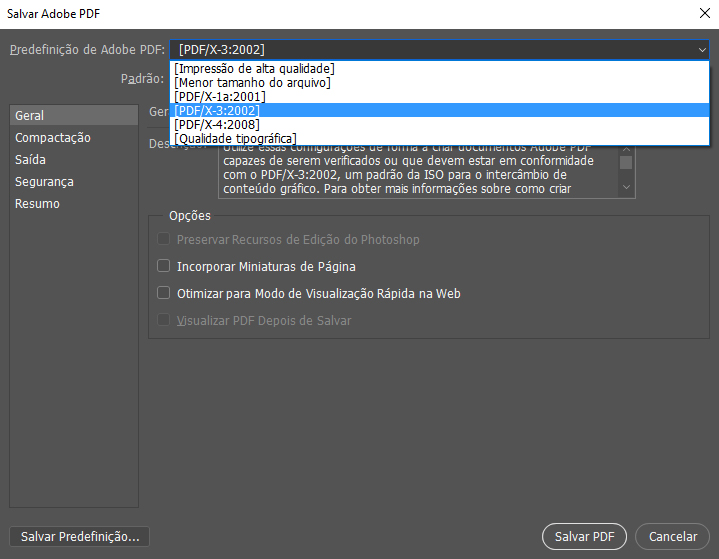Select Impressão de alta qualidade preset
Screen dimensions: 719x559
[x=254, y=68]
